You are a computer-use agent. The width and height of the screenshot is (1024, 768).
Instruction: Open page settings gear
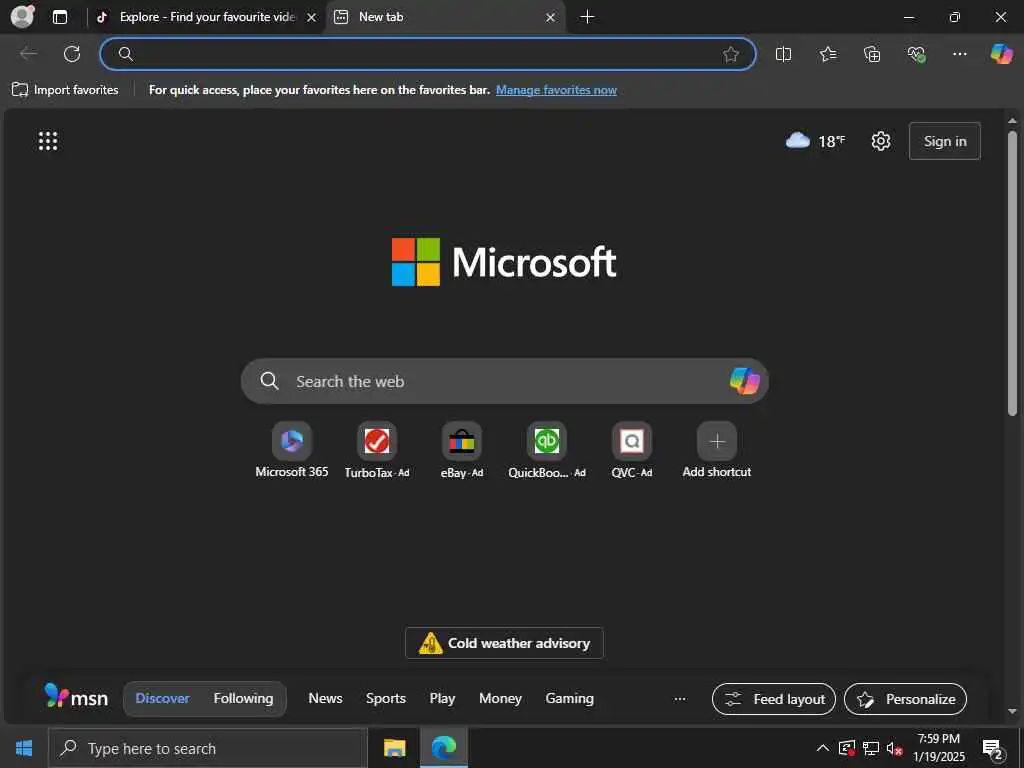(x=881, y=141)
